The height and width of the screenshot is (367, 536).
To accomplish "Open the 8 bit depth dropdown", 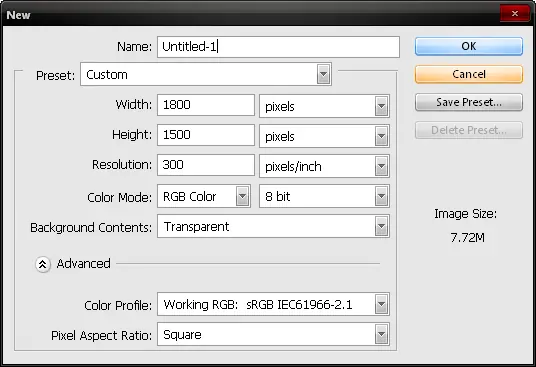I will (x=324, y=196).
